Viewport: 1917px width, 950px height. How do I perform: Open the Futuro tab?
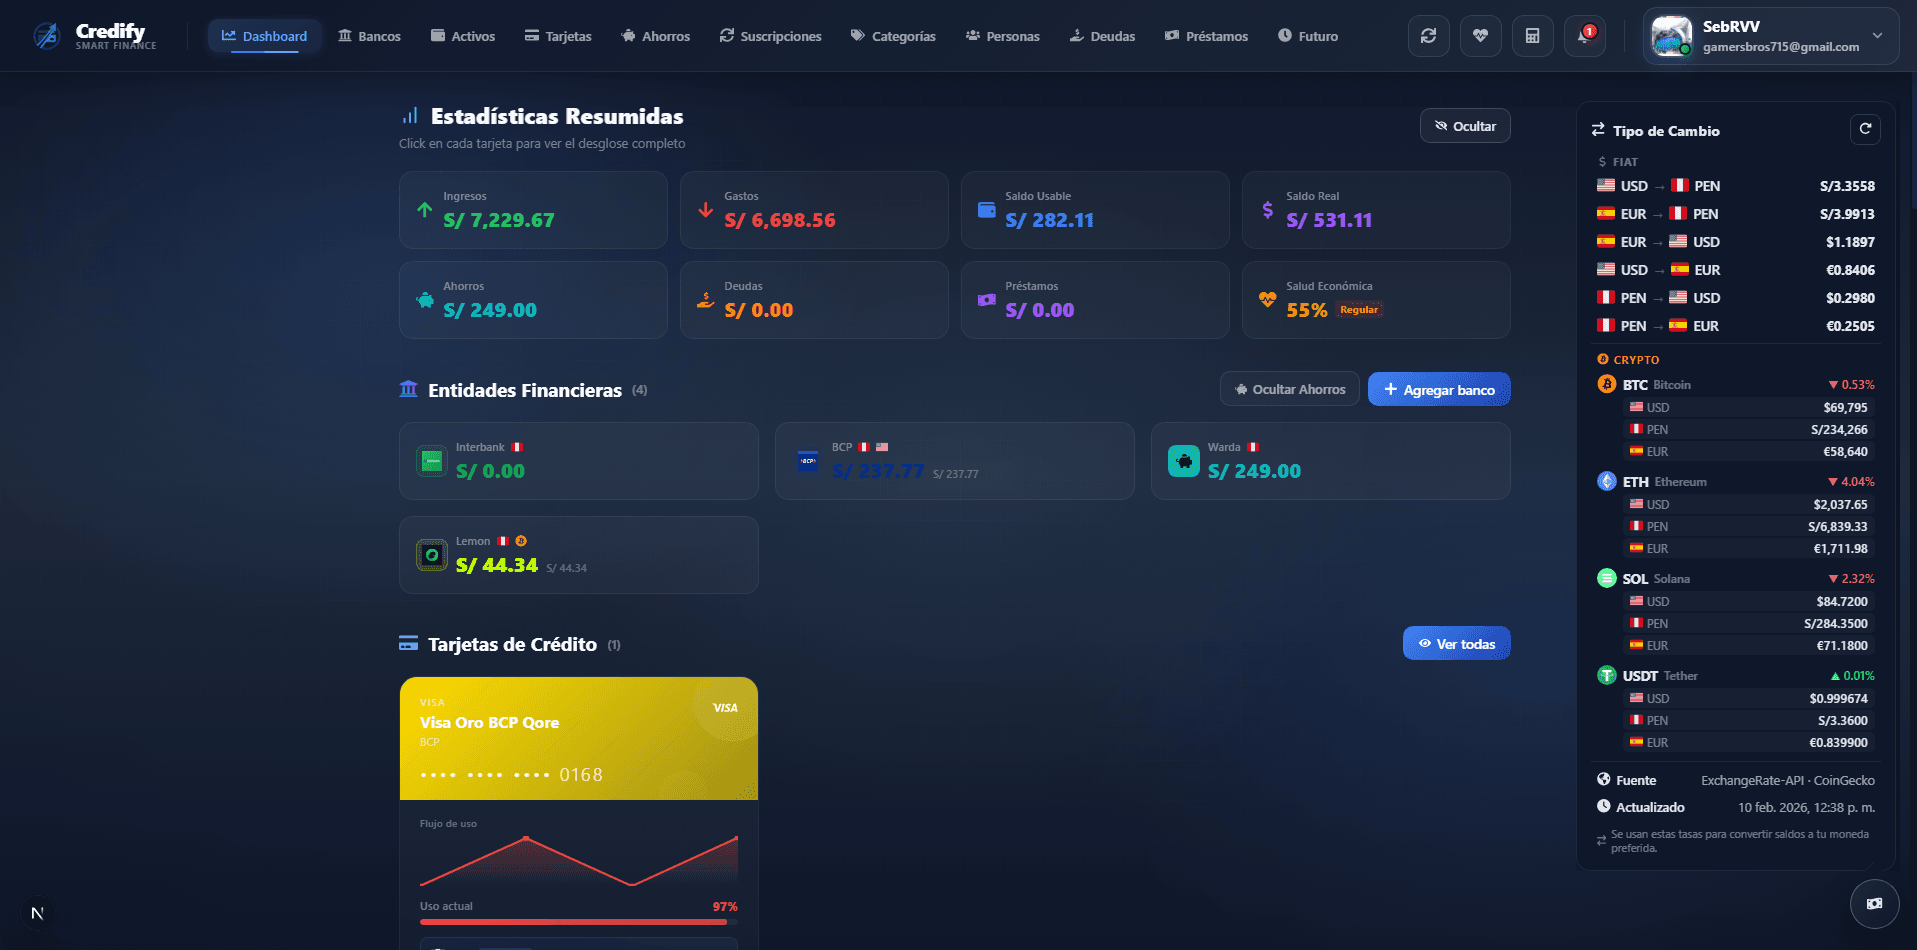coord(1307,35)
